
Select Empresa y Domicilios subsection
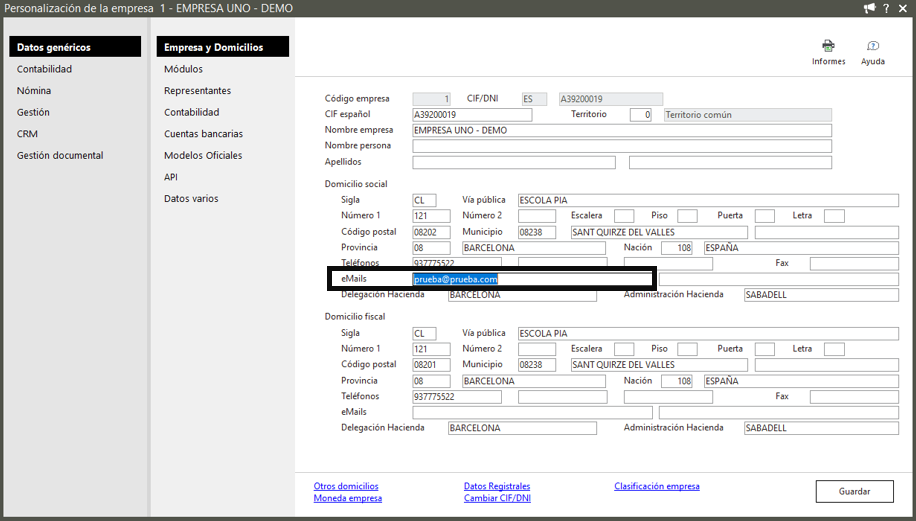[x=223, y=47]
